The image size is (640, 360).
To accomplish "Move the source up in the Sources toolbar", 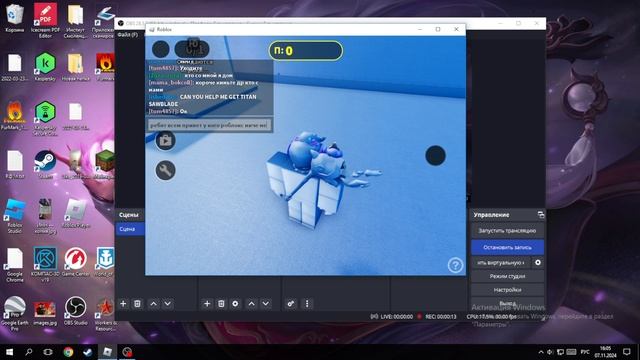I will point(251,304).
